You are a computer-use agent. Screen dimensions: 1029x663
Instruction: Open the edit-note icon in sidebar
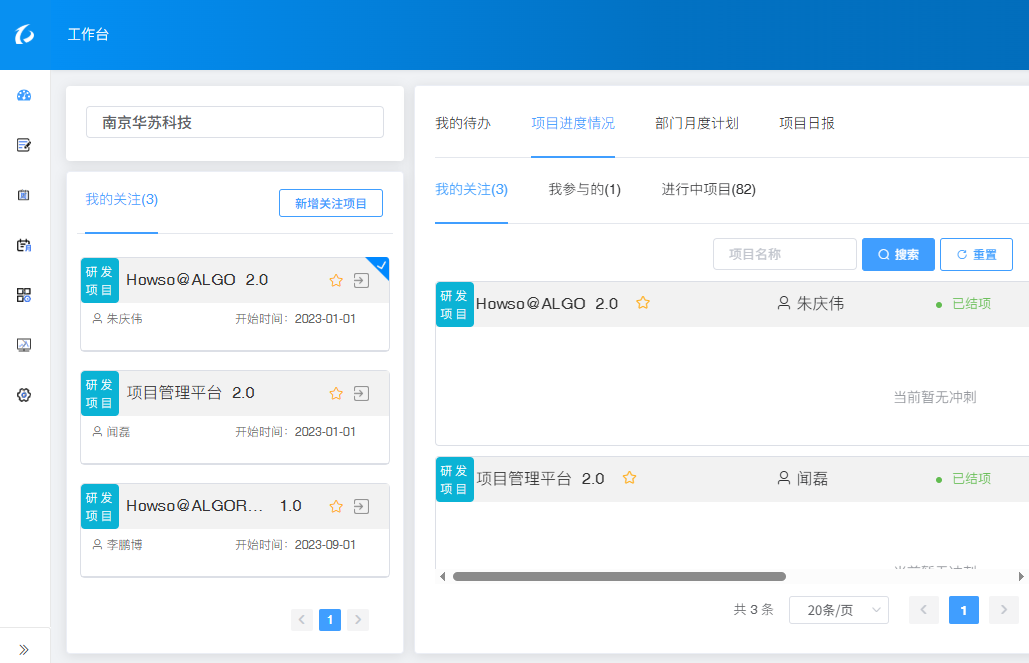pyautogui.click(x=24, y=145)
